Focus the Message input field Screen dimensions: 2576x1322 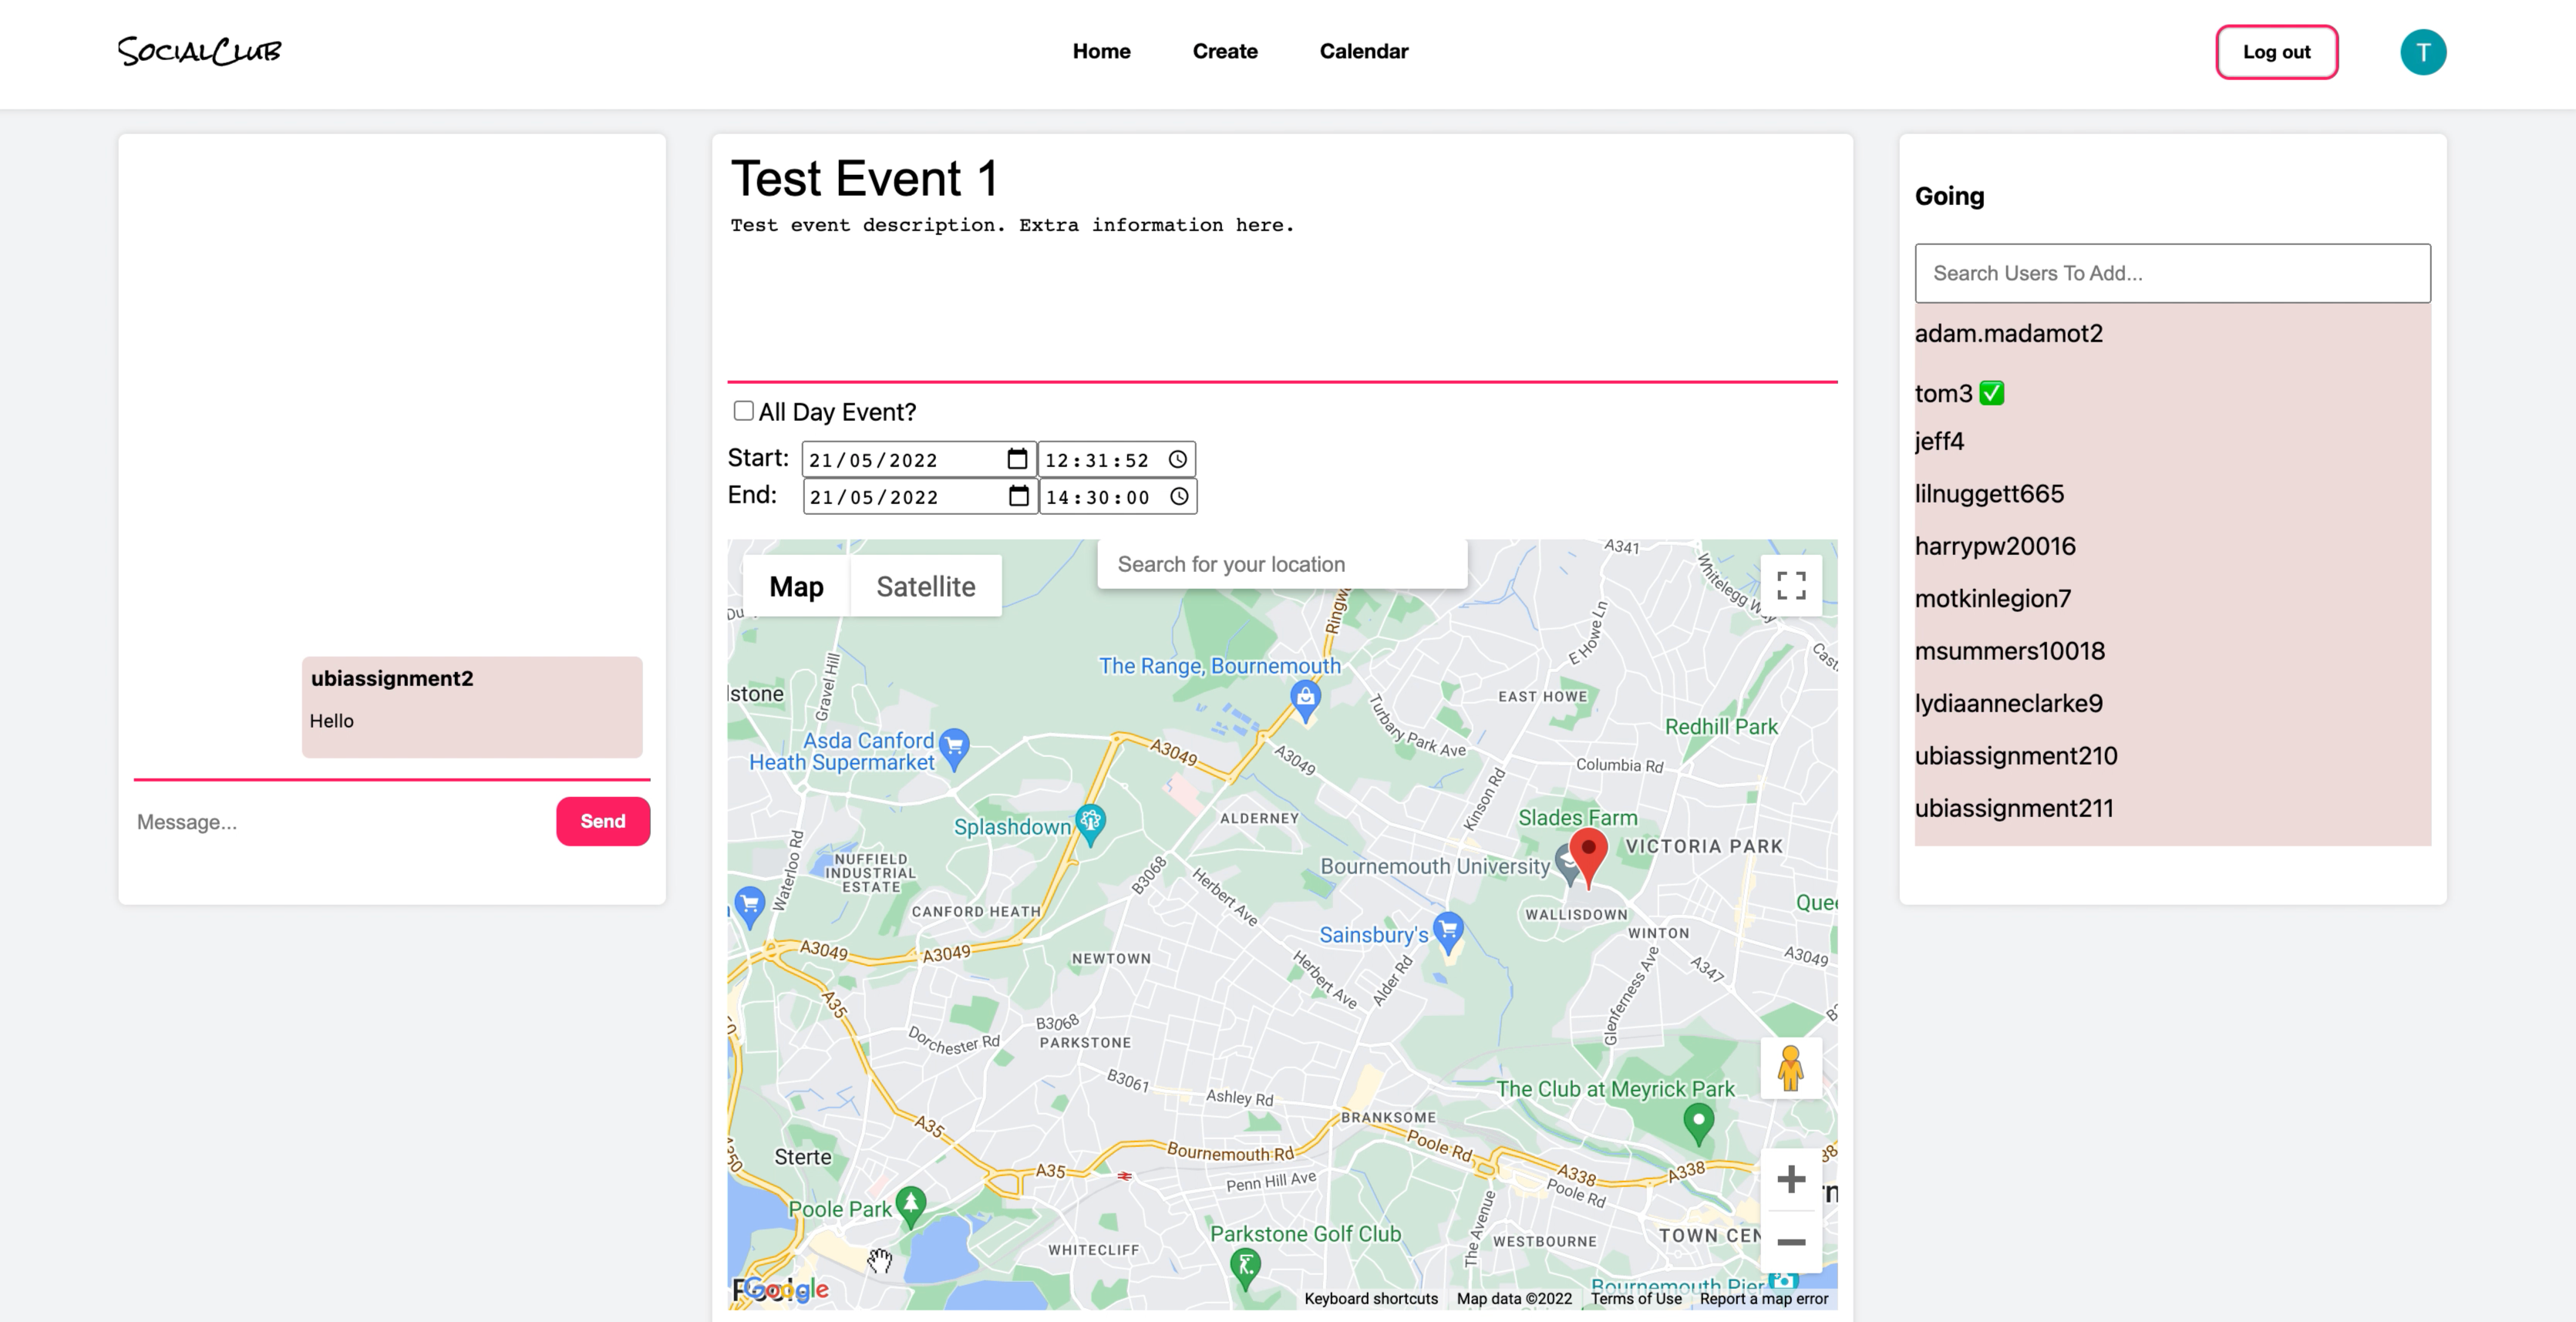point(340,822)
